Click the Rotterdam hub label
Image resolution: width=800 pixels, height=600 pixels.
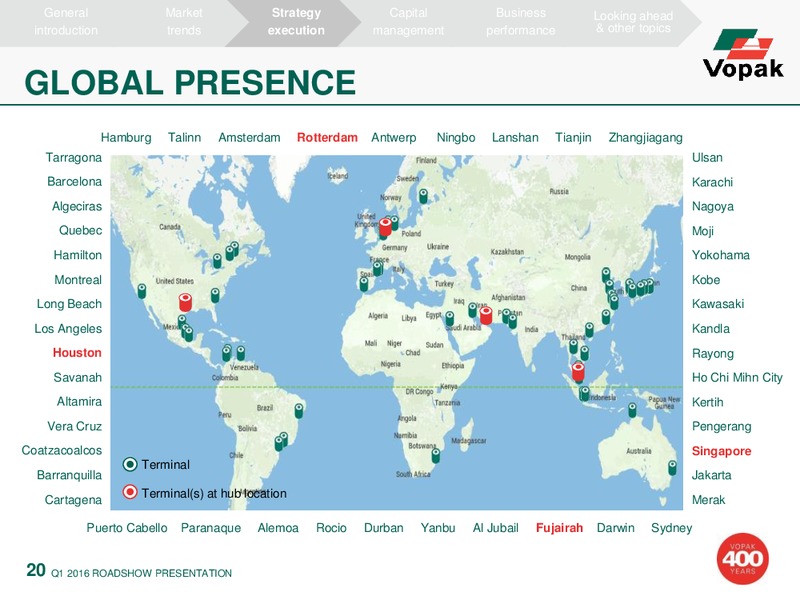click(x=327, y=138)
